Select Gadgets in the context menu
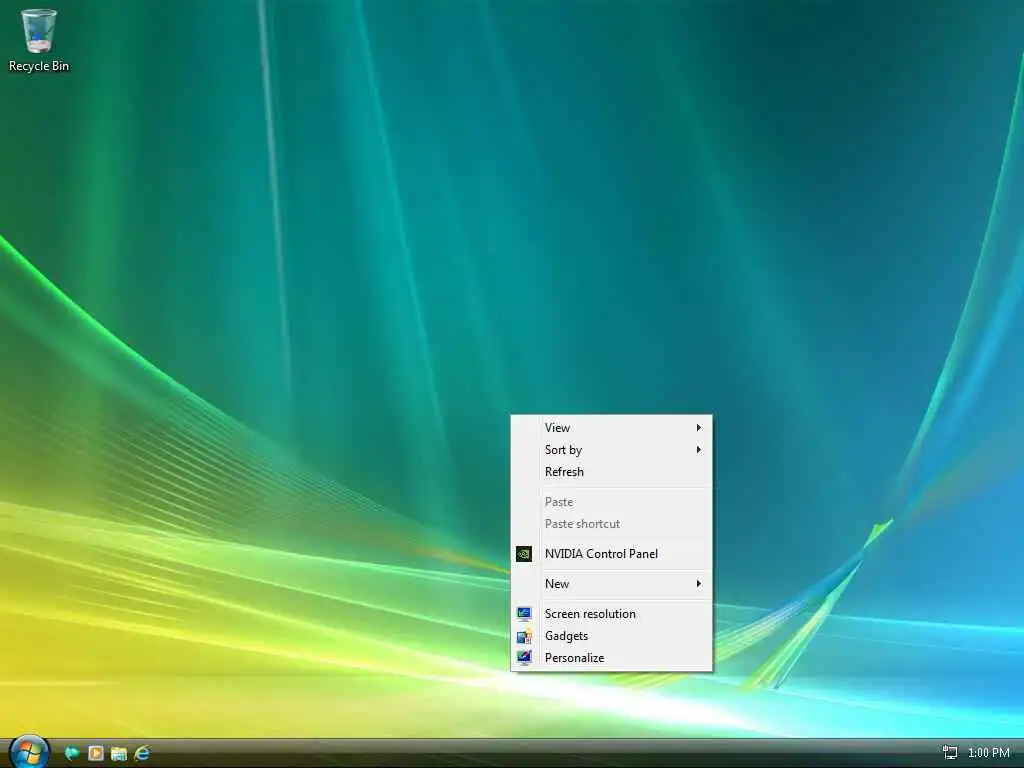Screen dimensions: 1024x768 point(611,636)
